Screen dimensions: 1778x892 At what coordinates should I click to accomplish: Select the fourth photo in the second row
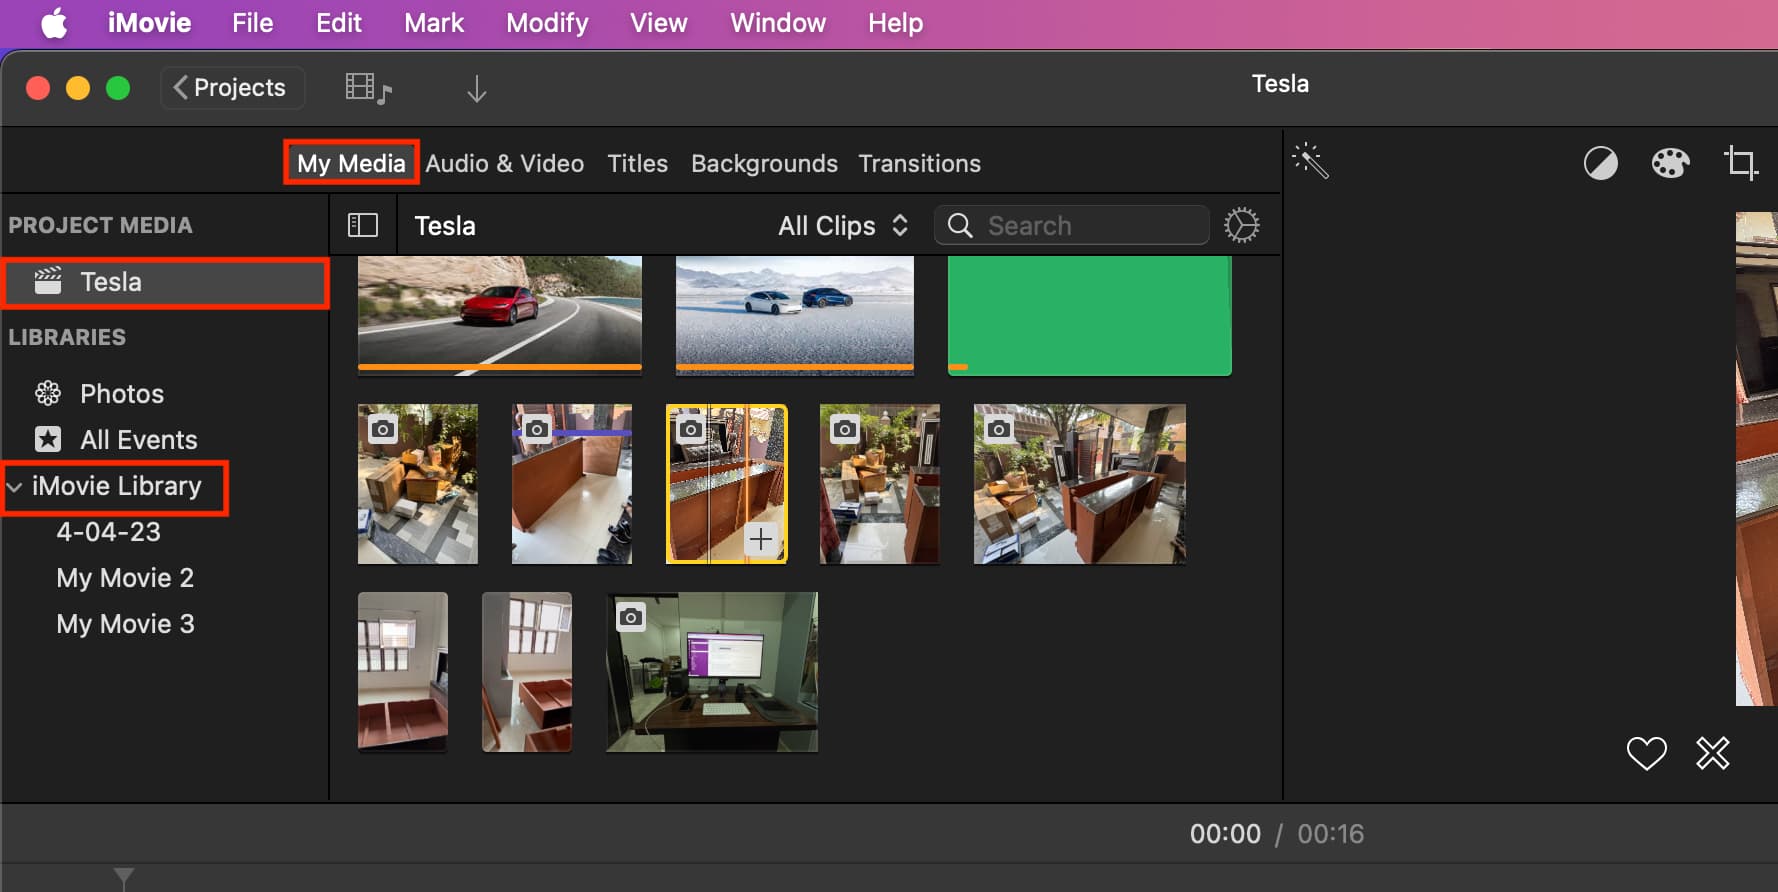pyautogui.click(x=880, y=484)
